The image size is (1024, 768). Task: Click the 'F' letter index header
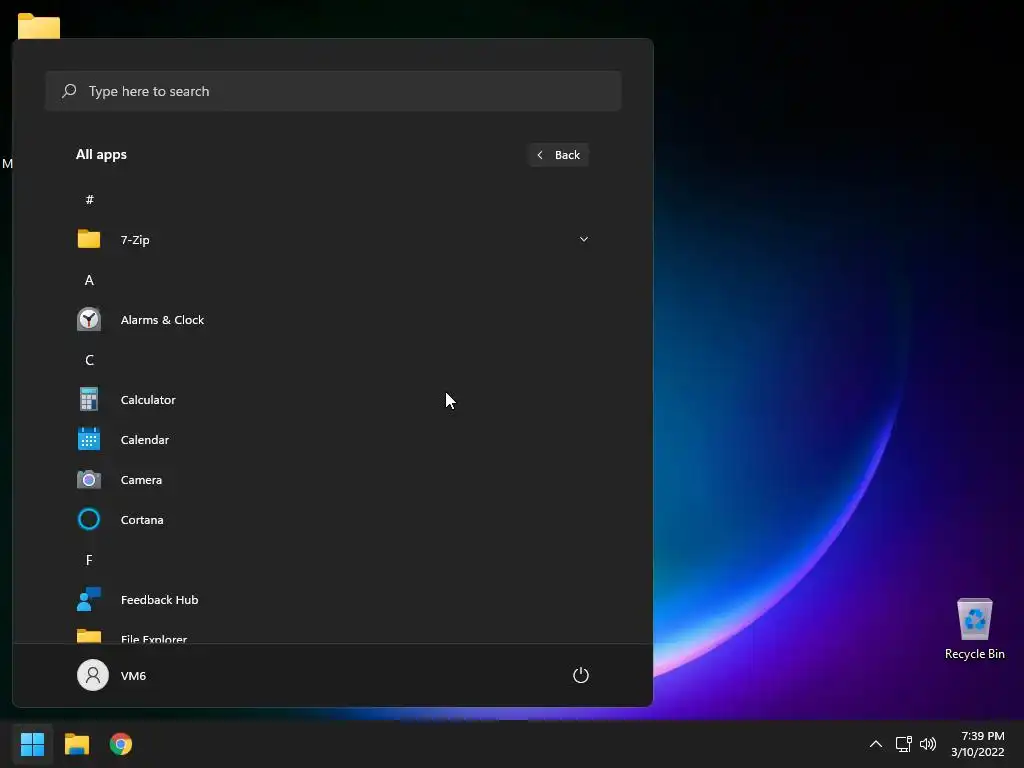tap(89, 560)
